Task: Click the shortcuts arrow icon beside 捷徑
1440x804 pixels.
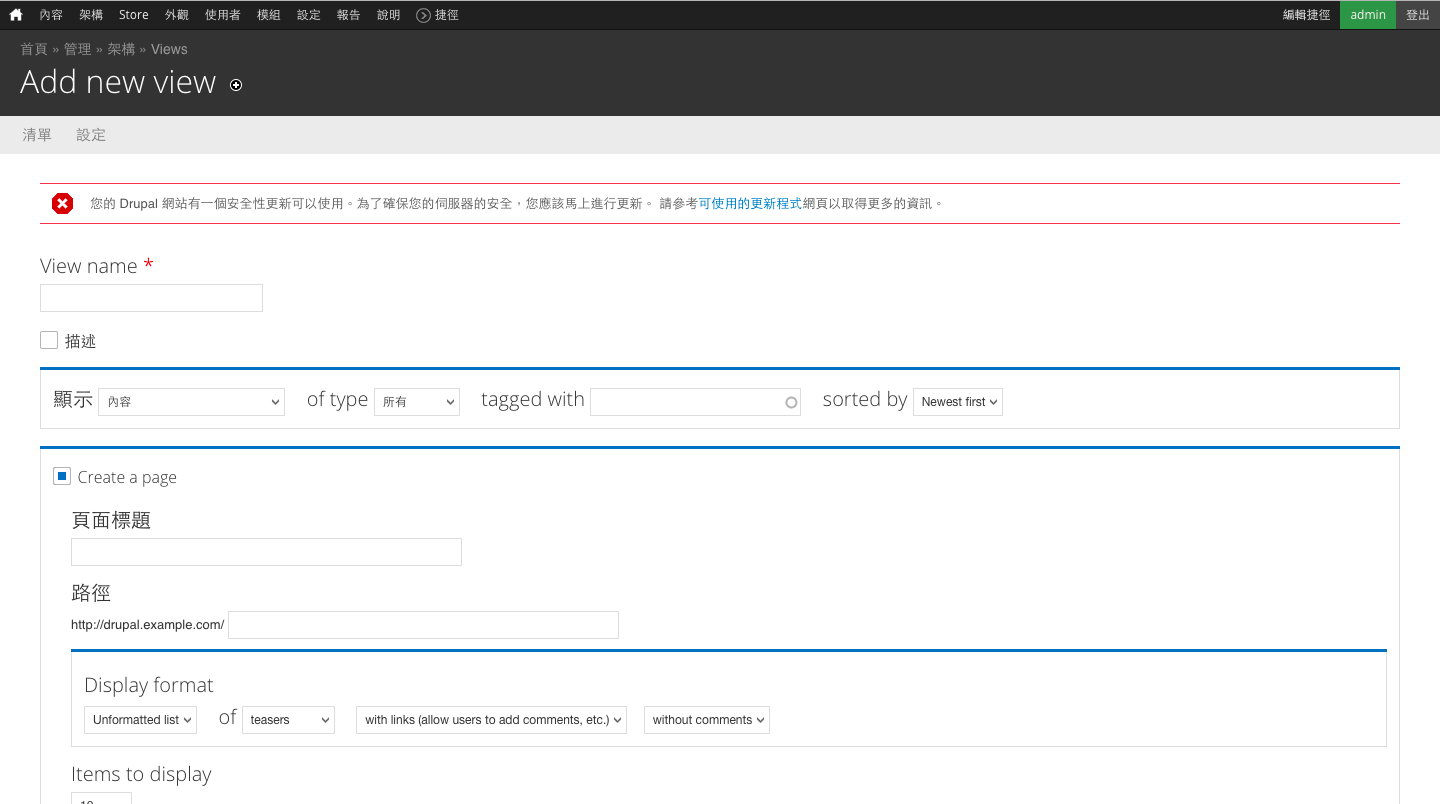Action: (423, 15)
